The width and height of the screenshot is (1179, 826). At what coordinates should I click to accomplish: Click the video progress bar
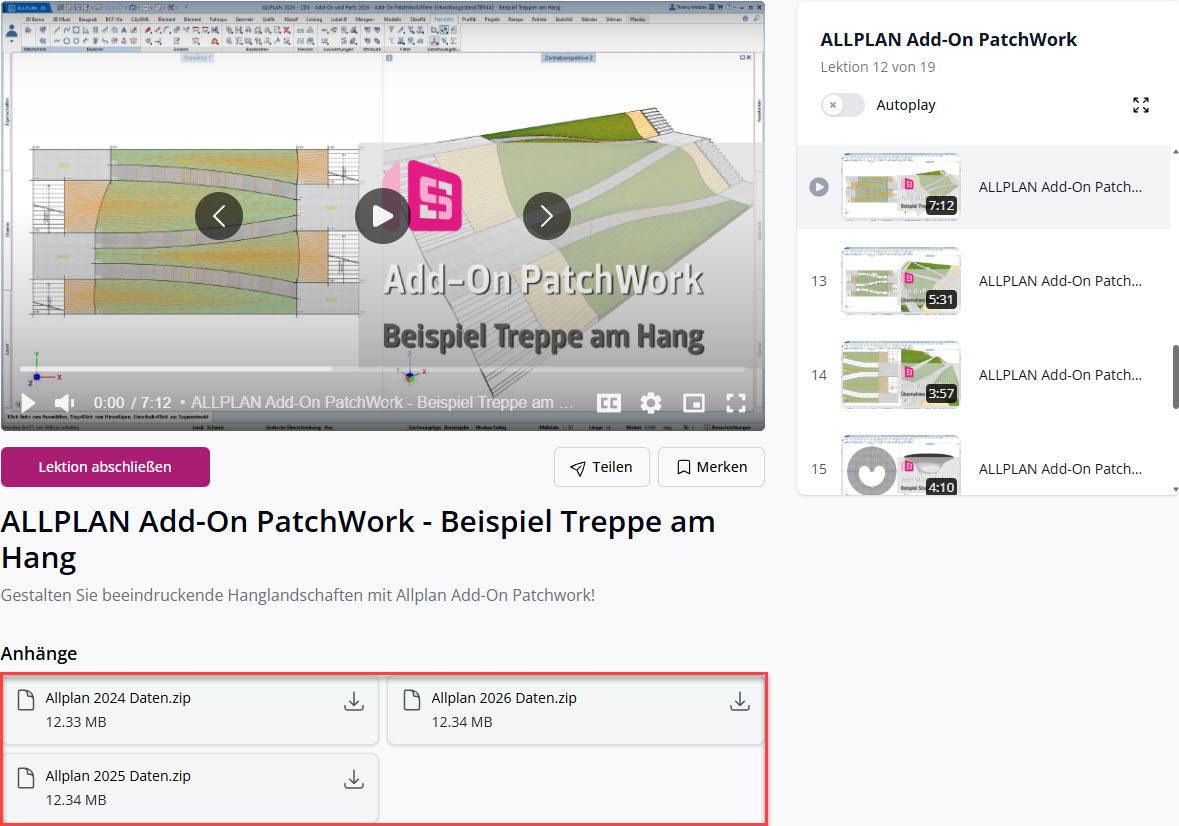click(x=380, y=369)
